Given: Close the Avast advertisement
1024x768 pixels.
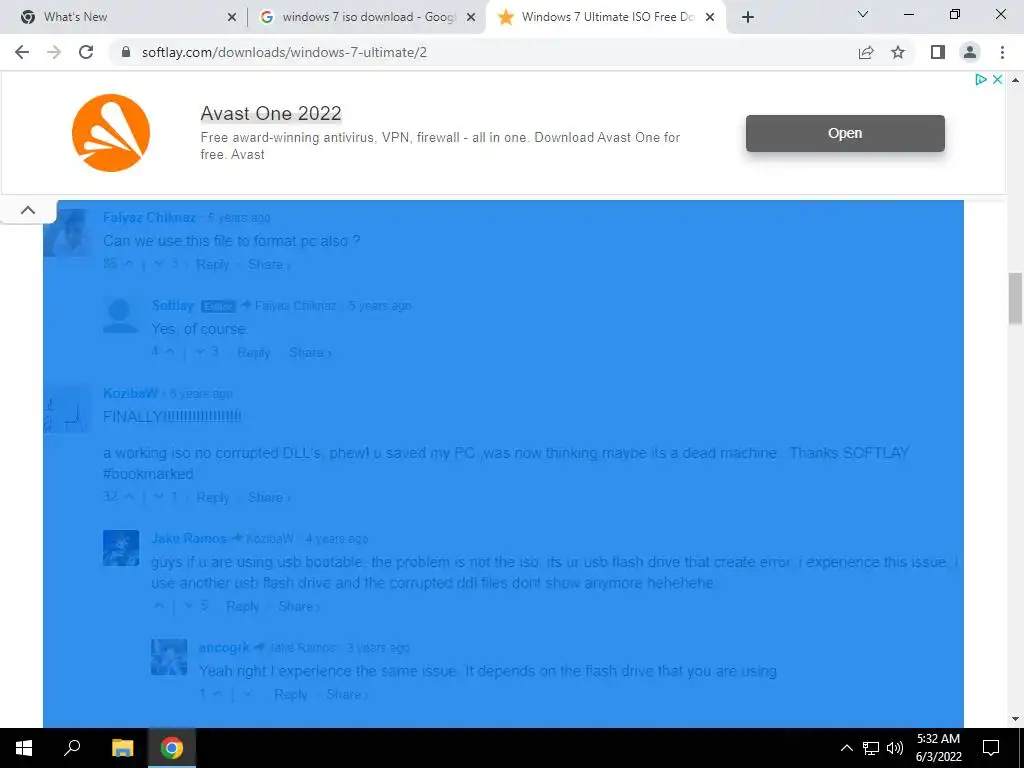Looking at the screenshot, I should [997, 80].
